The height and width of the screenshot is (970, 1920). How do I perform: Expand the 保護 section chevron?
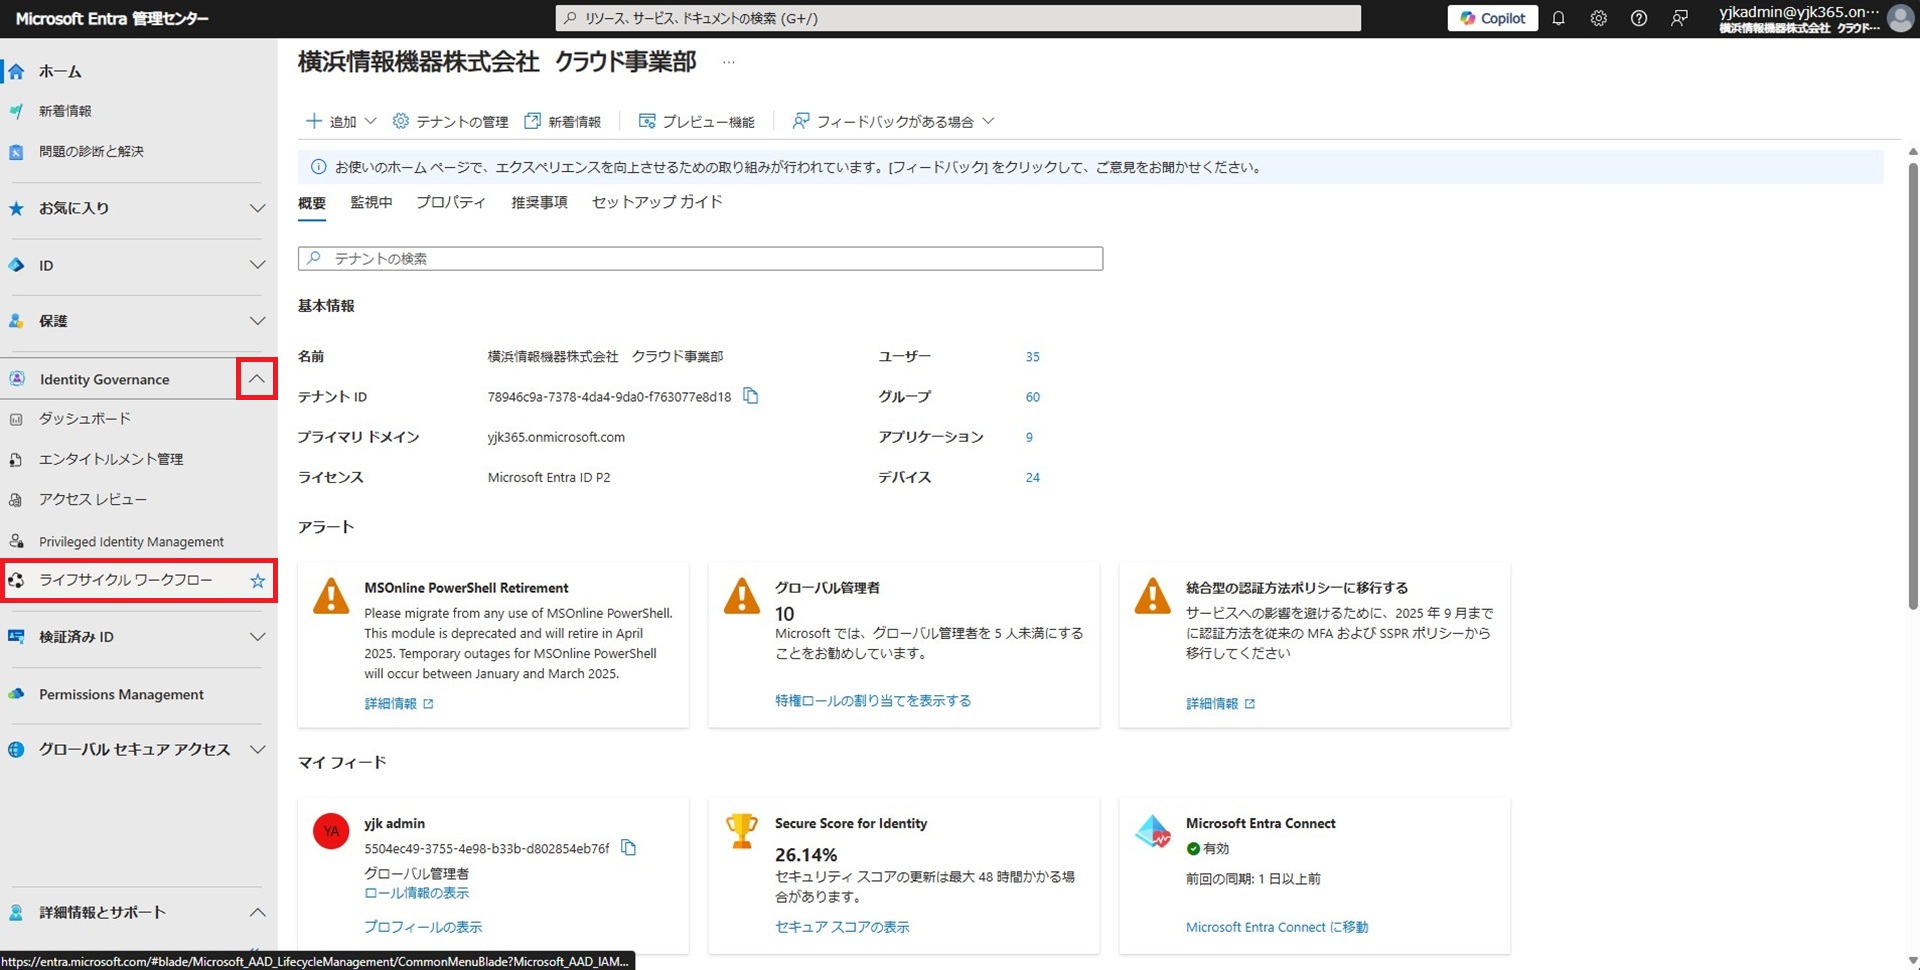(257, 321)
